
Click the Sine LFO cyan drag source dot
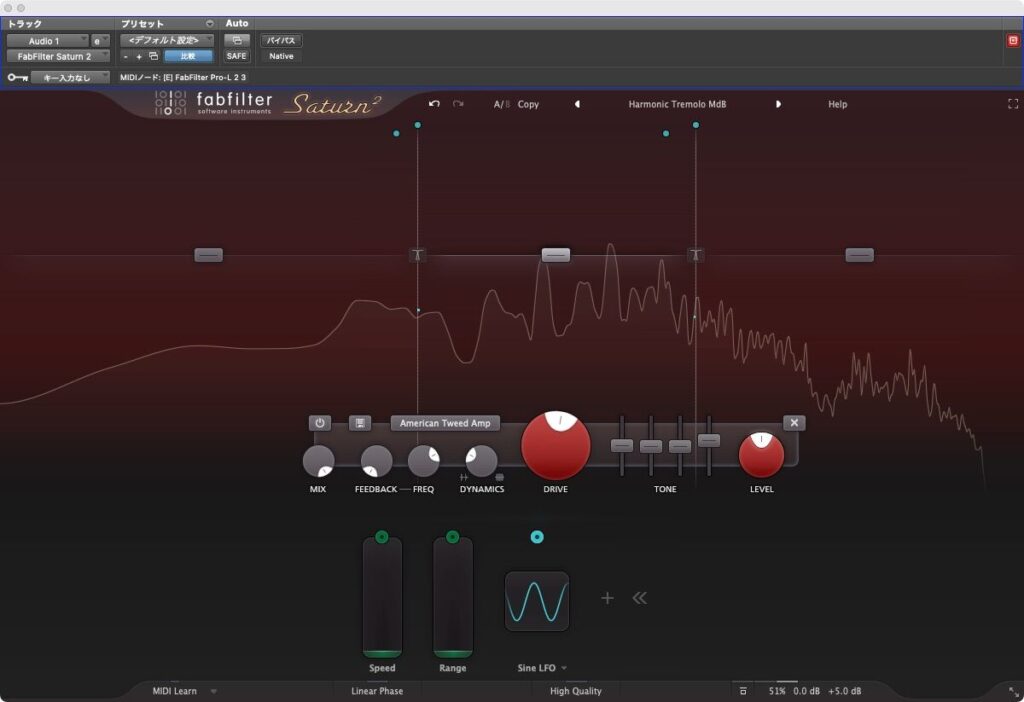pos(537,537)
